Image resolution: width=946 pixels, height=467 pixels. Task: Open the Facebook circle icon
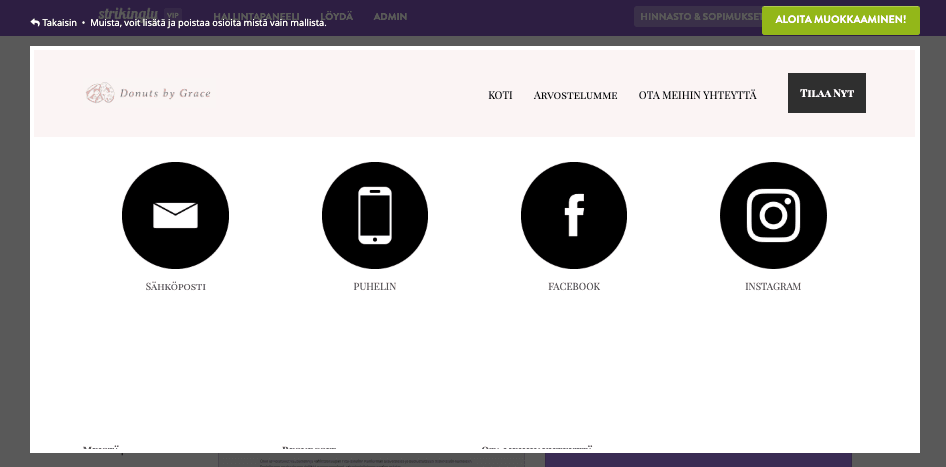point(574,215)
